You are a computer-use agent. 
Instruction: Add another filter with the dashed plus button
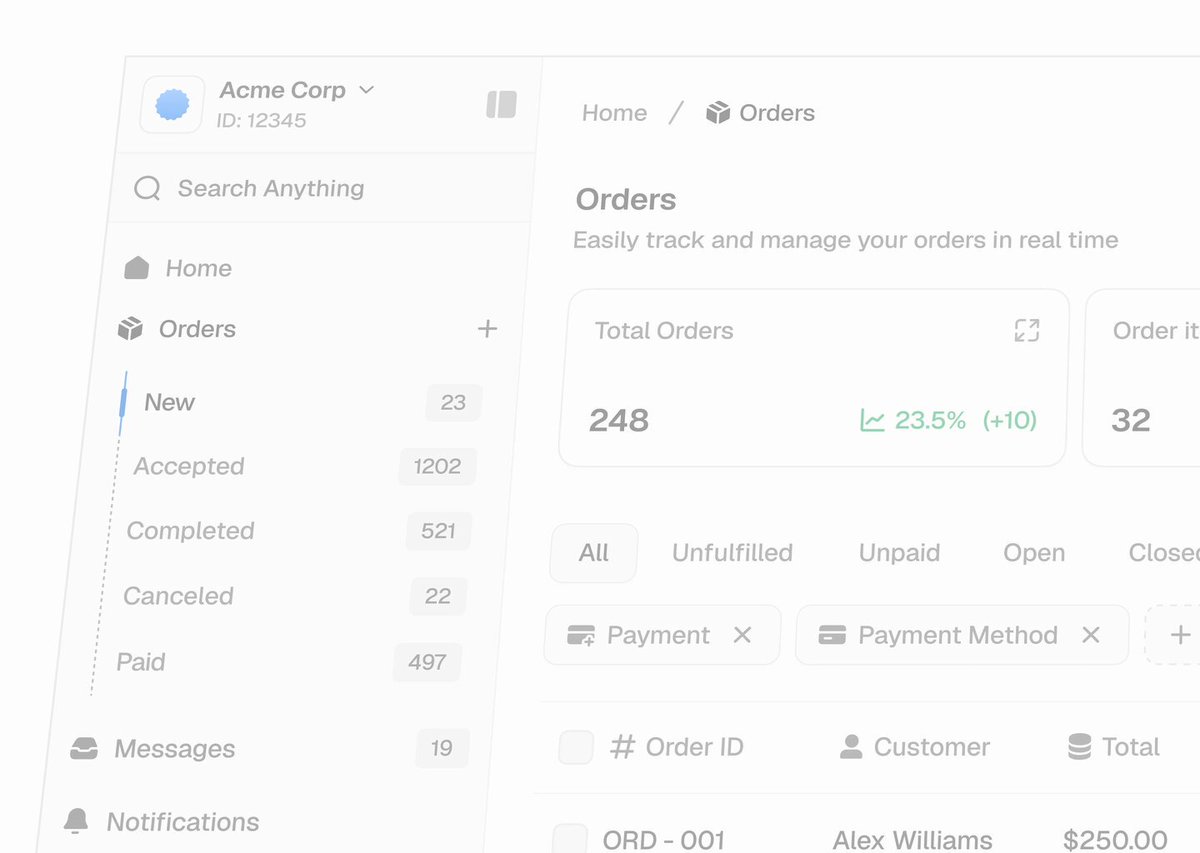tap(1175, 635)
